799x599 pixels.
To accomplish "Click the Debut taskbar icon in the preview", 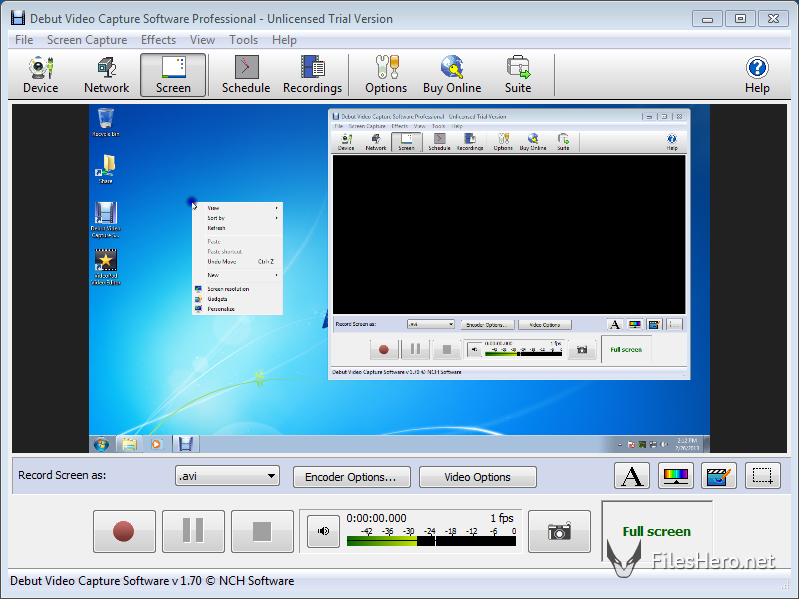I will click(x=185, y=444).
